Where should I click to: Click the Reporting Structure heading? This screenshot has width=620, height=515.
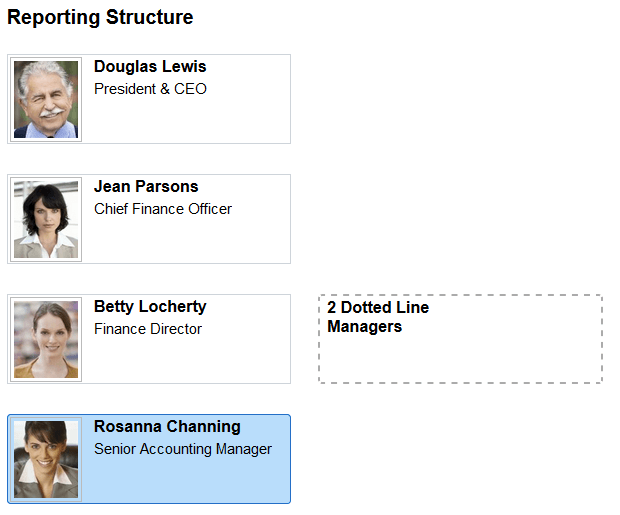coord(100,18)
